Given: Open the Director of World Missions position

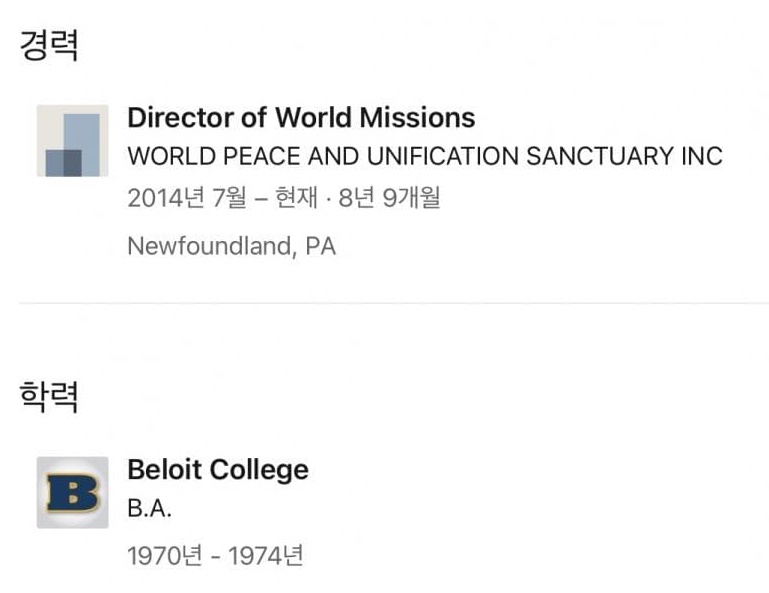Looking at the screenshot, I should click(x=301, y=118).
